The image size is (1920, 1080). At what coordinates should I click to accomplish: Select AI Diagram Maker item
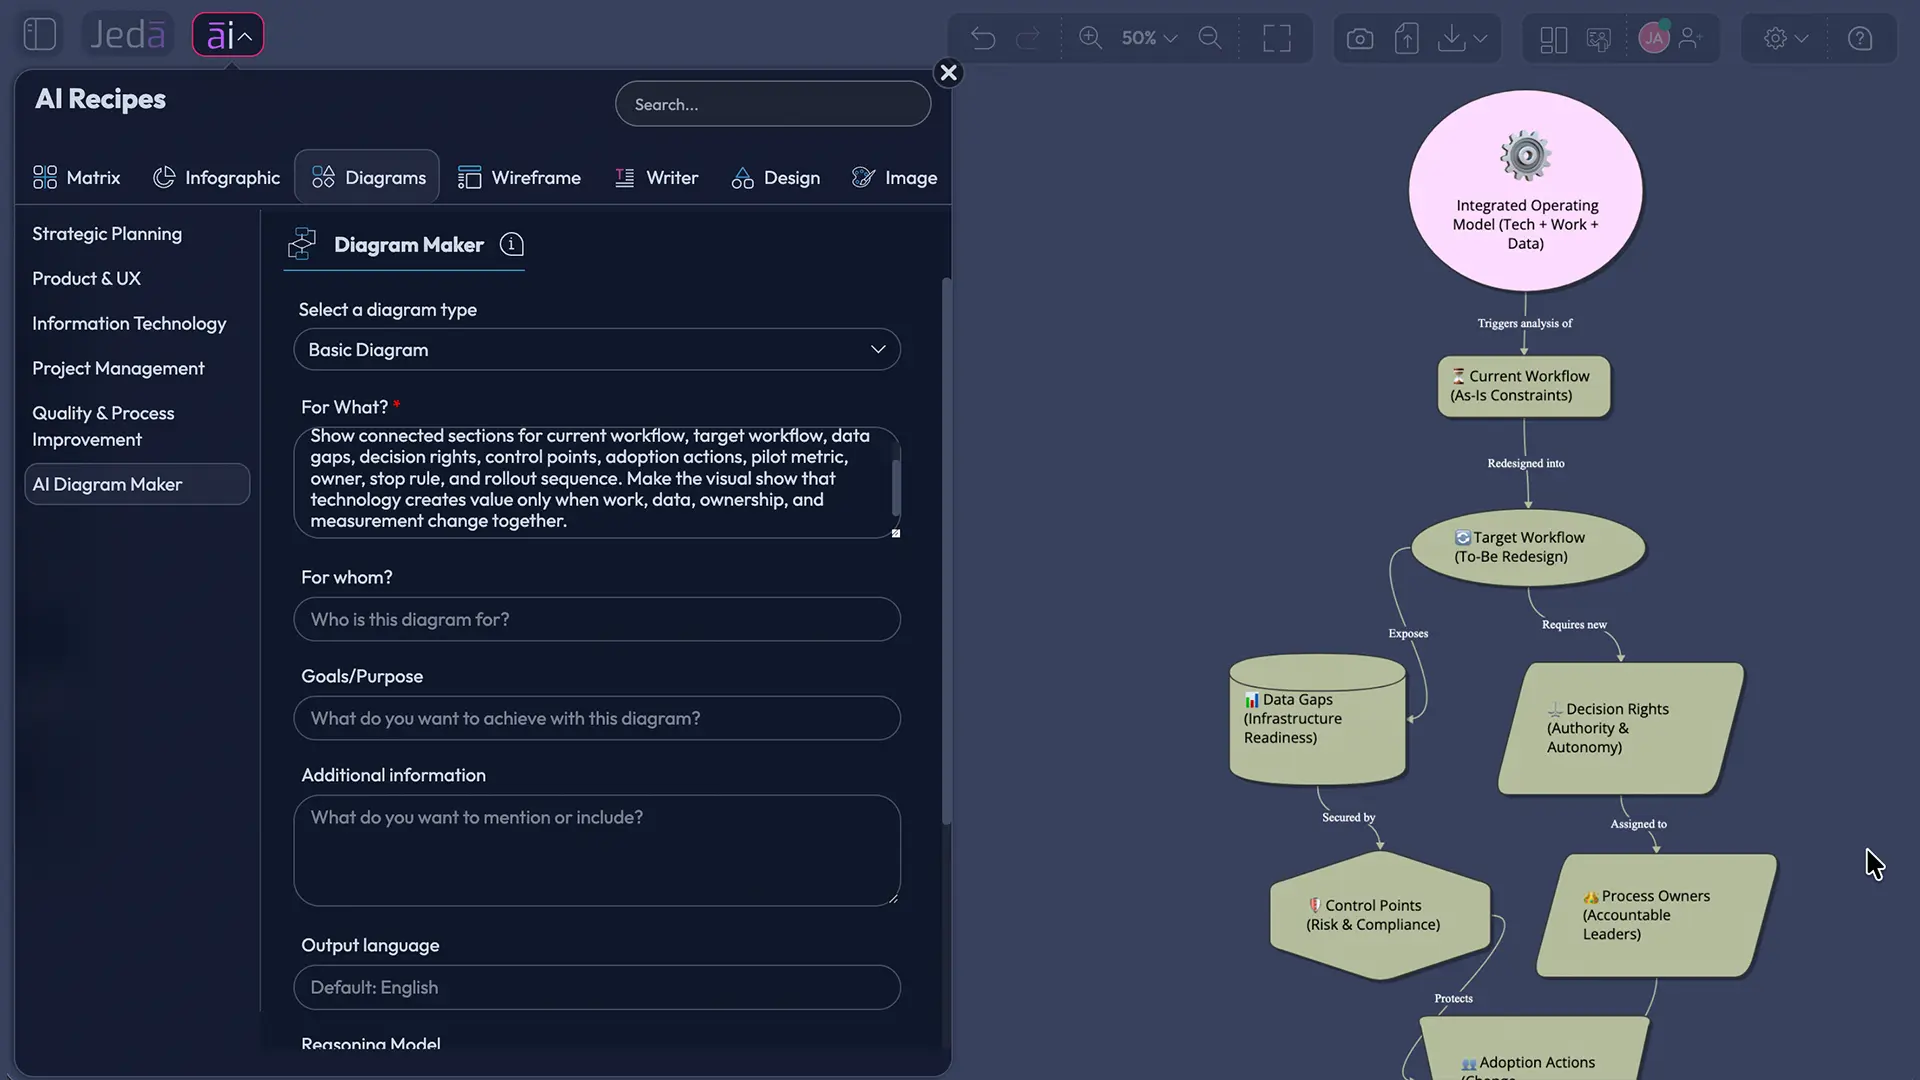[x=137, y=484]
